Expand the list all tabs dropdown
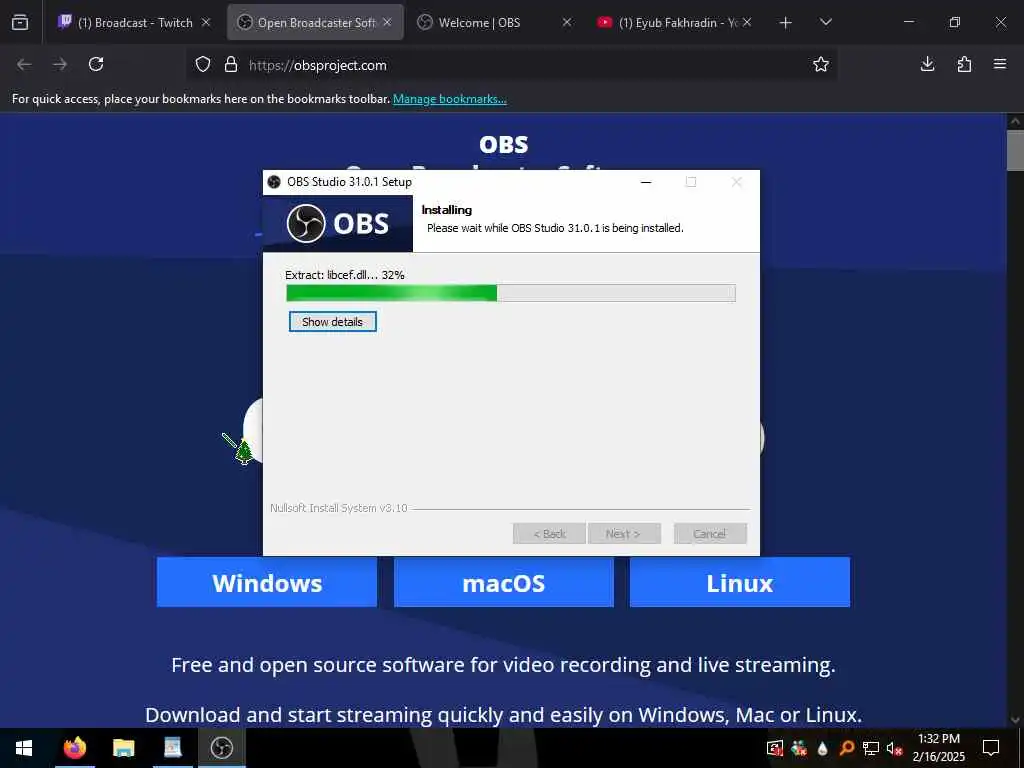 pos(825,22)
